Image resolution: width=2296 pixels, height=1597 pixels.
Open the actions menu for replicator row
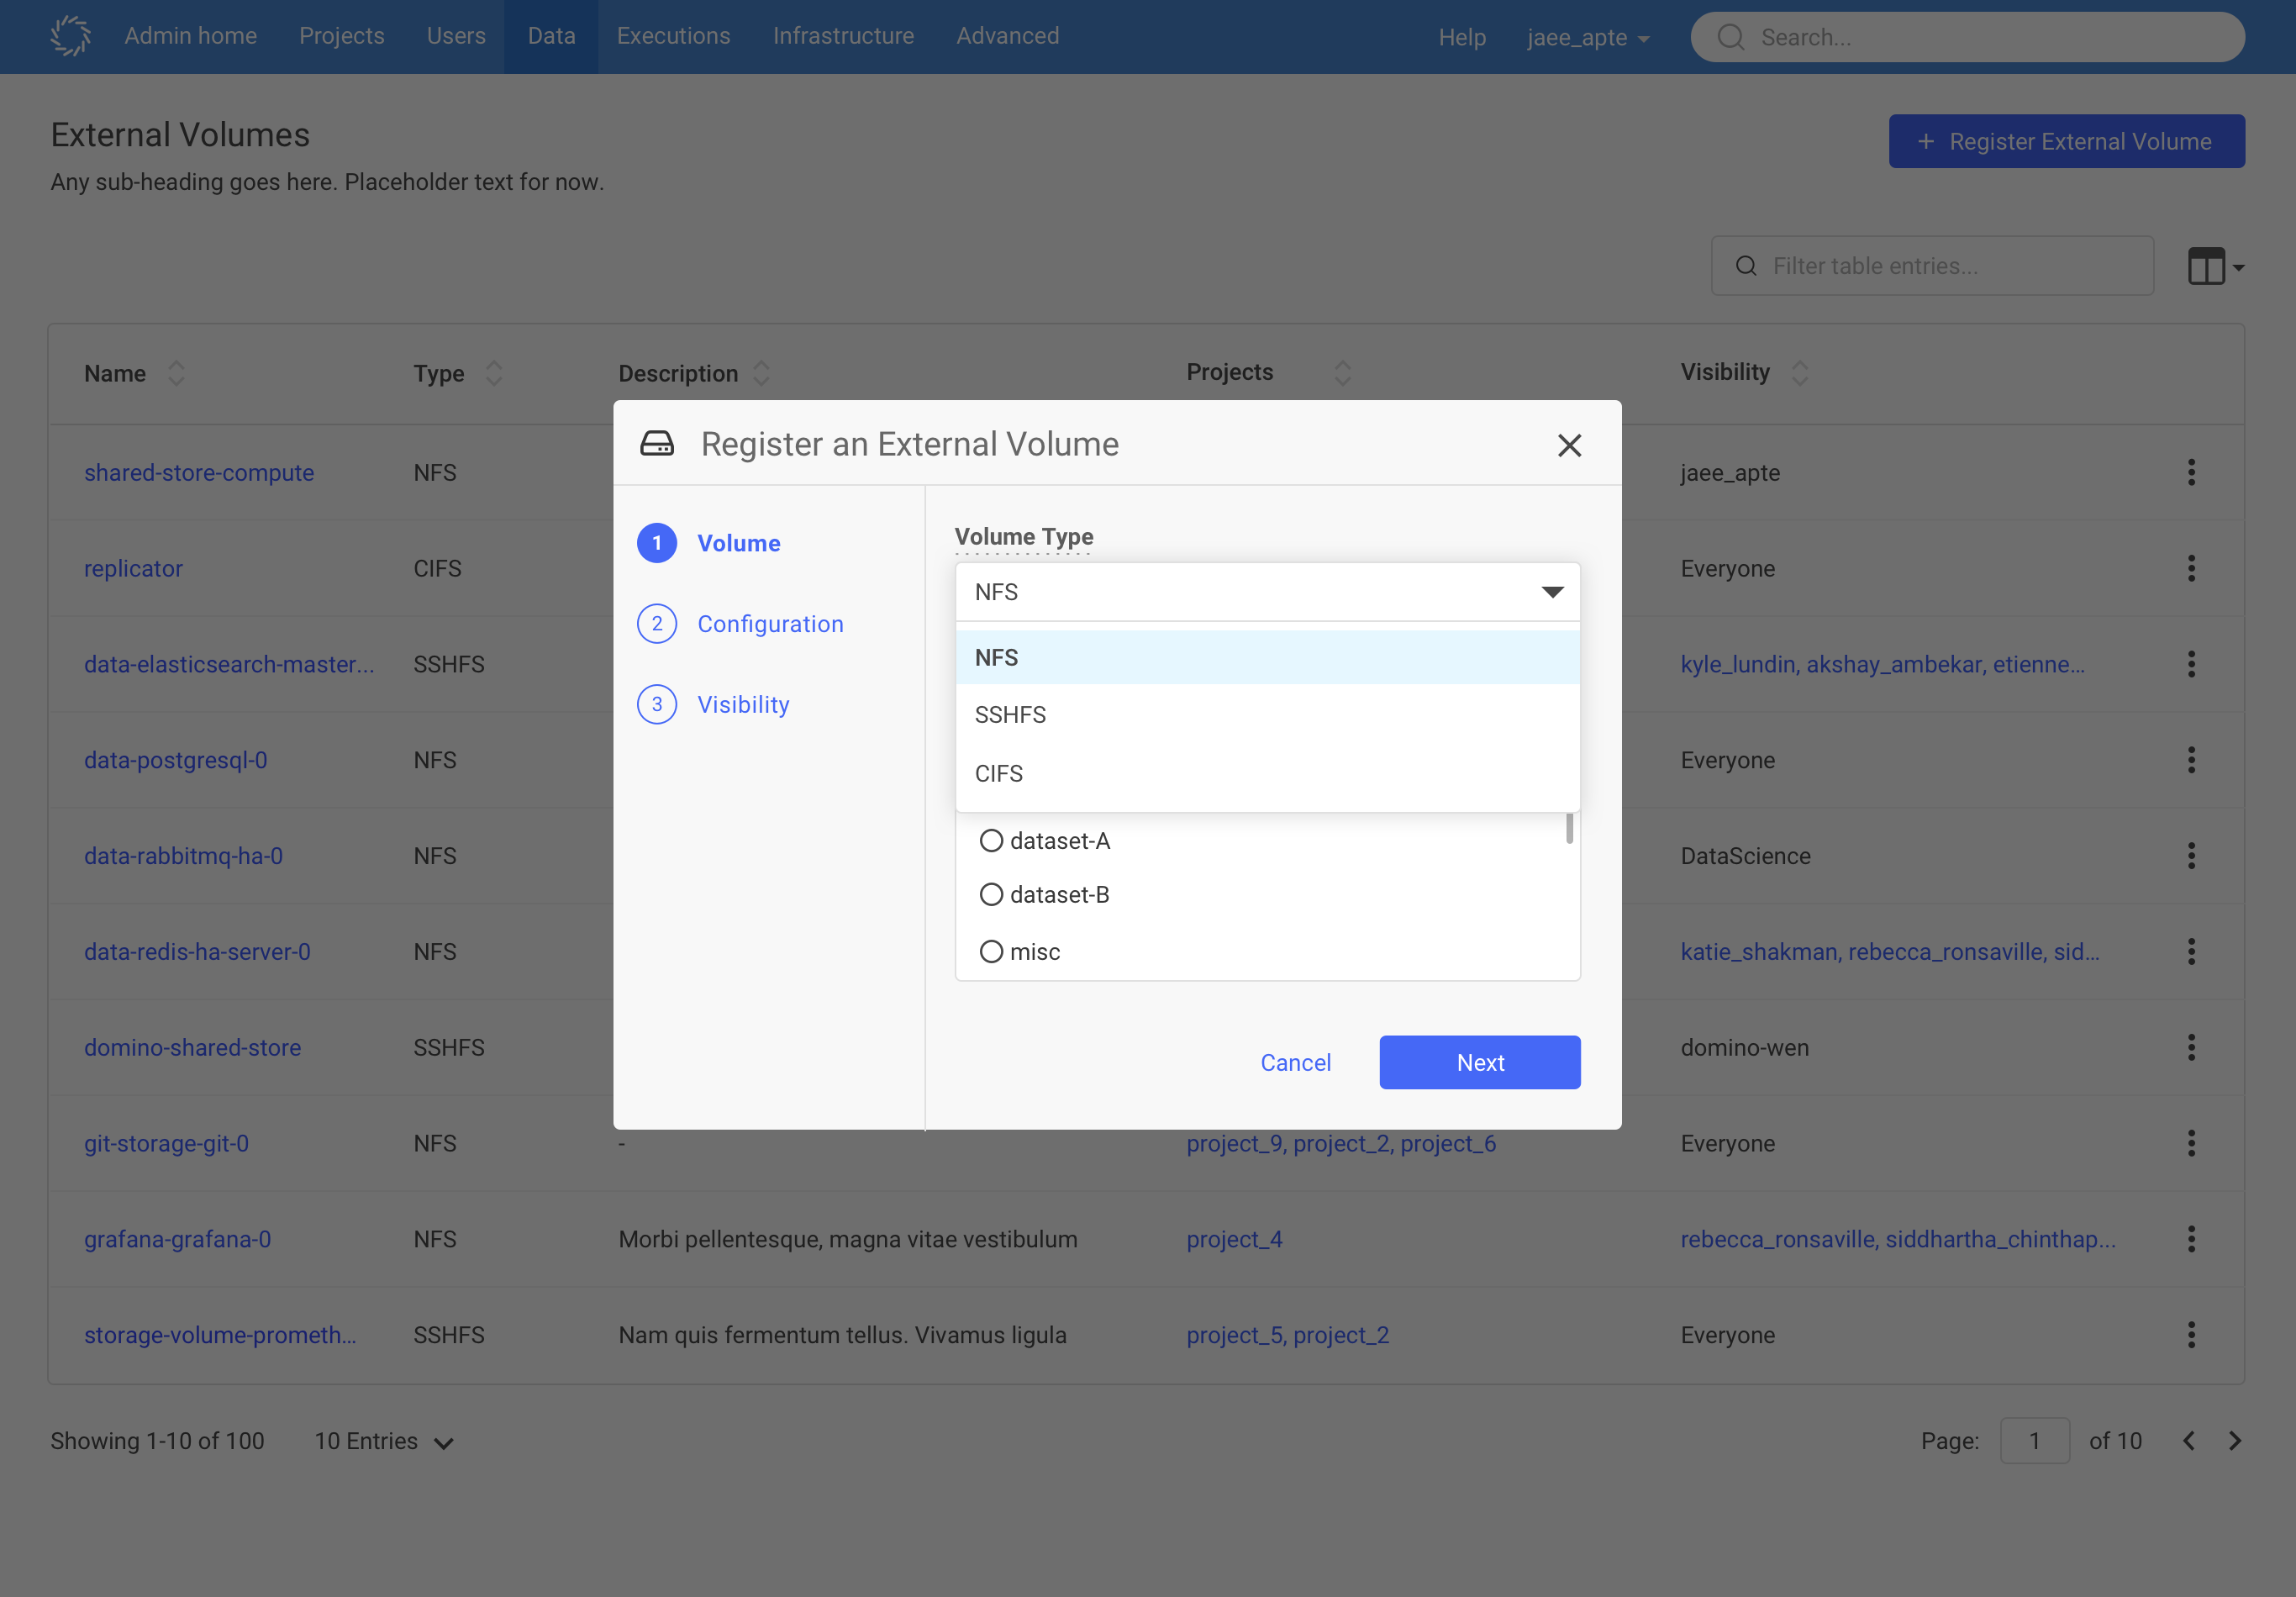click(2191, 568)
